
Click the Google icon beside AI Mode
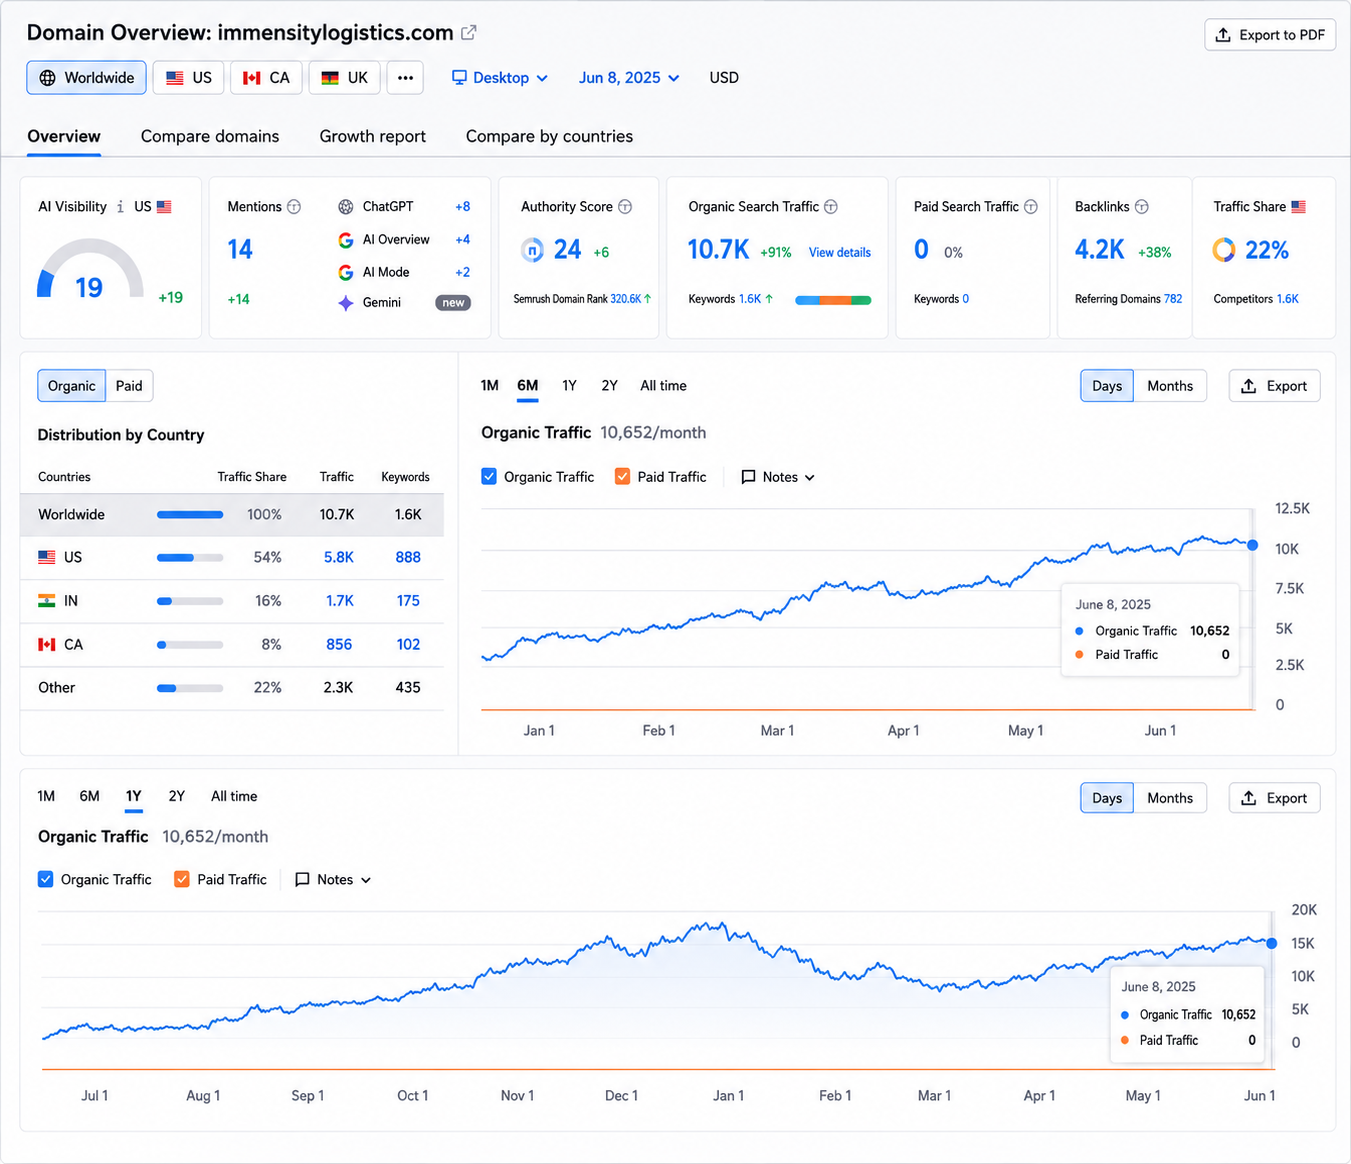click(346, 272)
